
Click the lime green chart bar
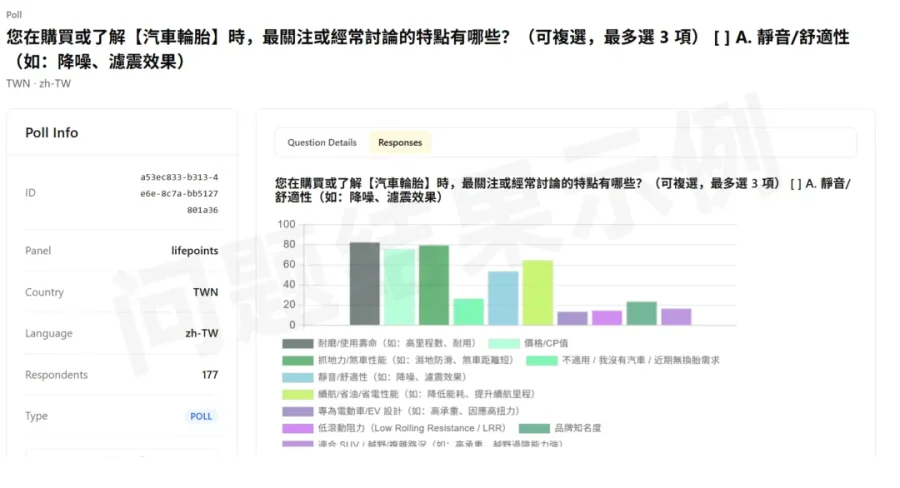537,293
